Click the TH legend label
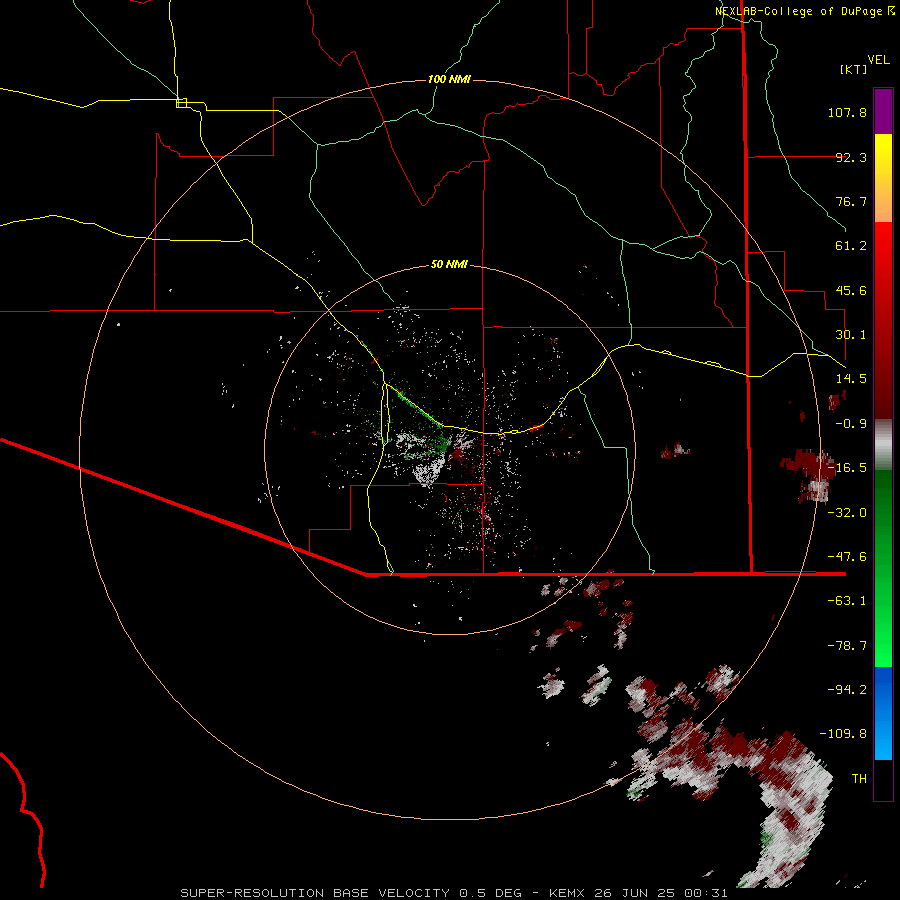900x900 pixels. click(859, 779)
